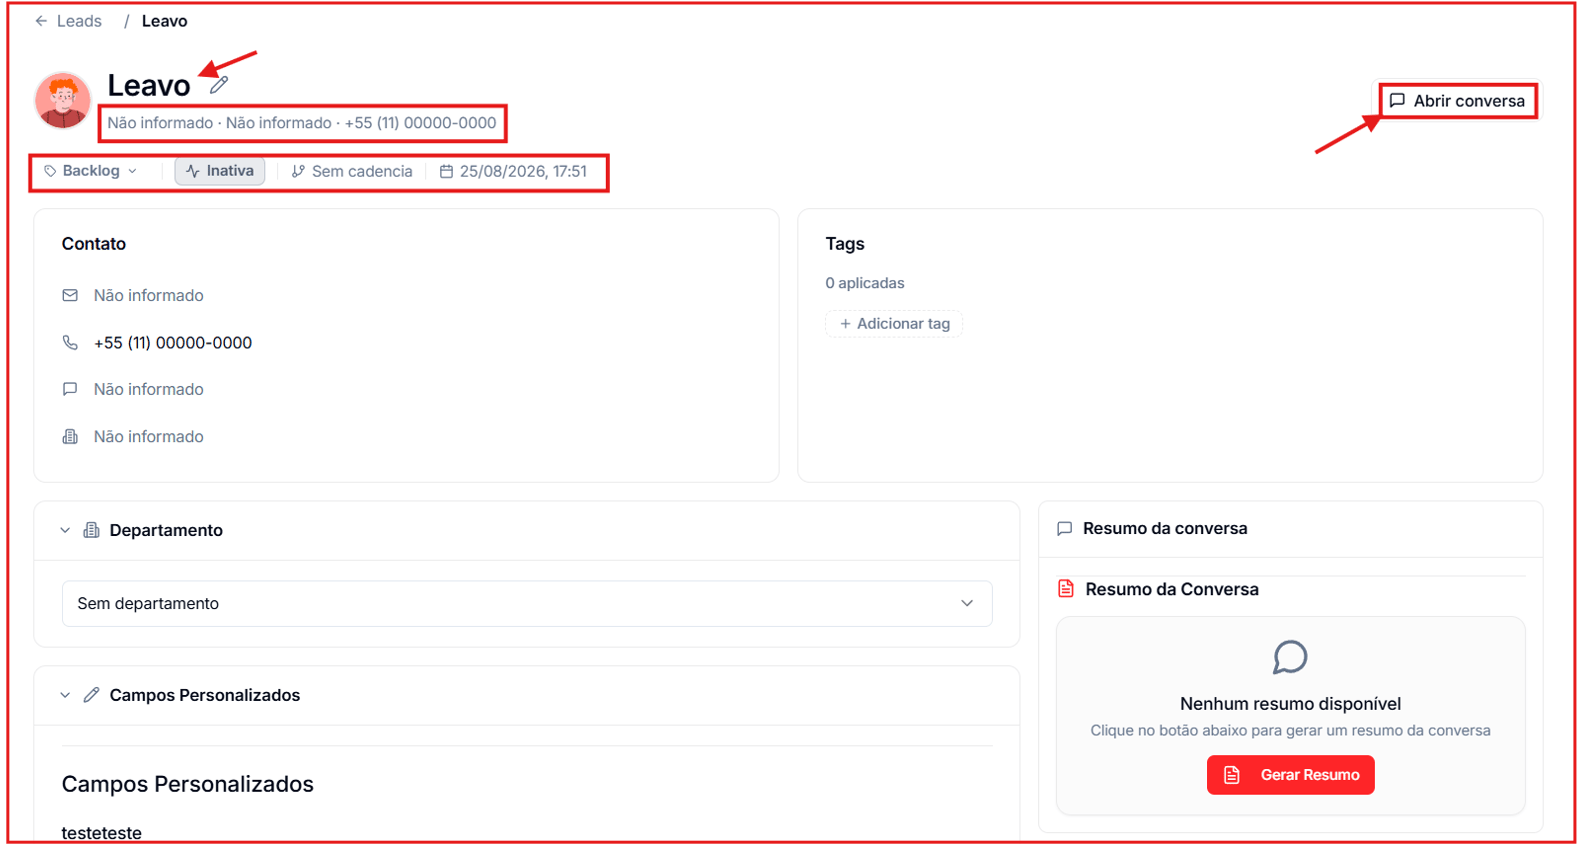Click the building icon in Contato
Image resolution: width=1581 pixels, height=844 pixels.
(70, 436)
